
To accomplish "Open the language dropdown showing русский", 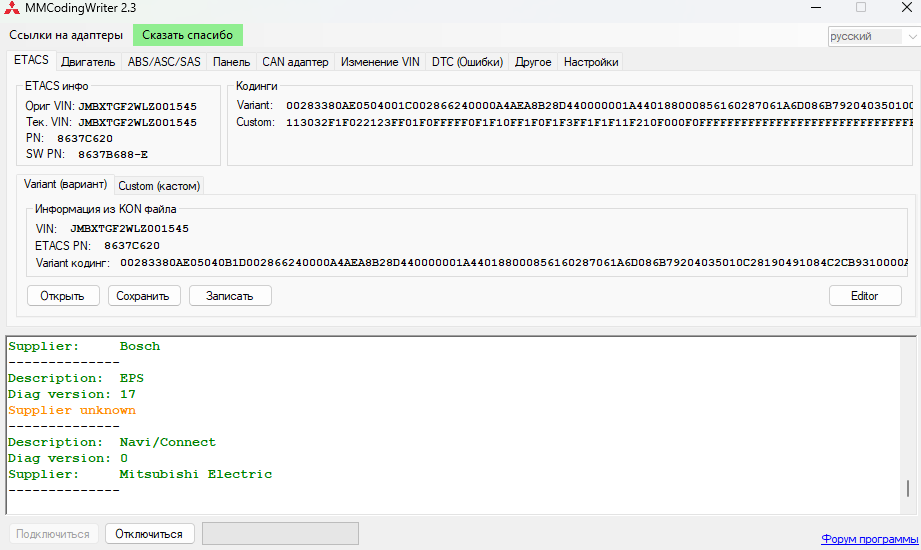I will point(873,36).
